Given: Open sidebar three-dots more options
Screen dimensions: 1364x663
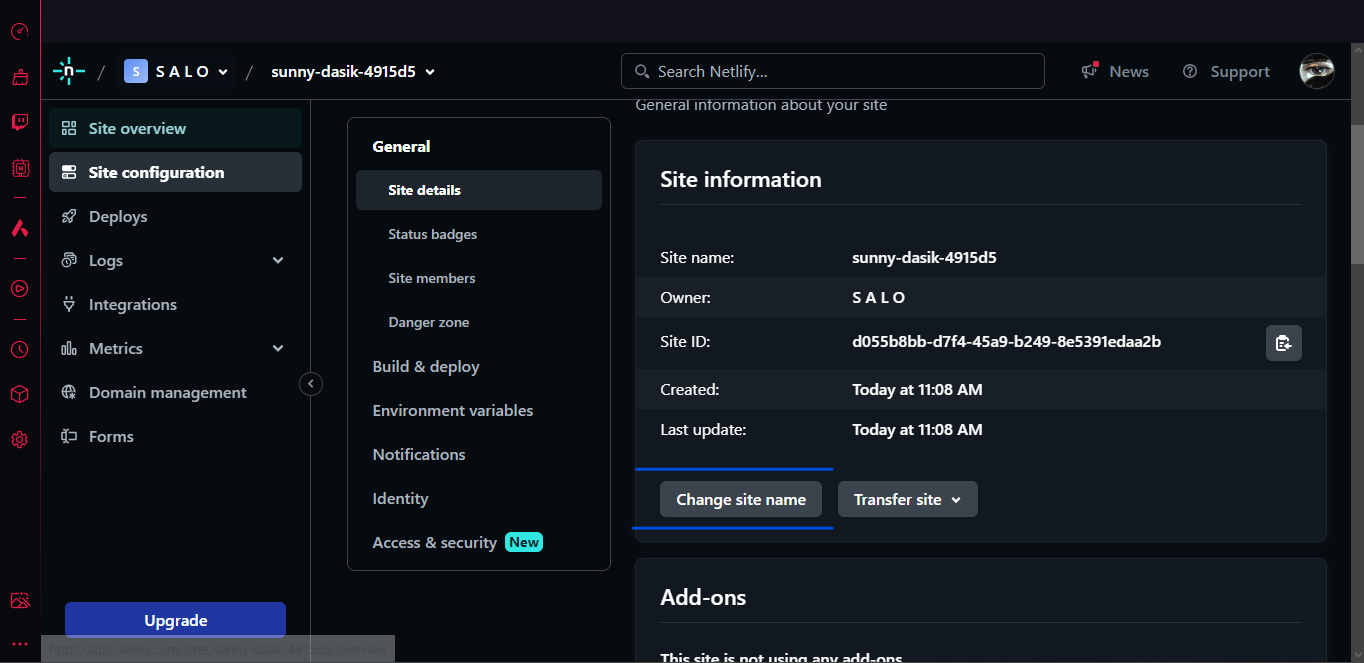Looking at the screenshot, I should (19, 644).
